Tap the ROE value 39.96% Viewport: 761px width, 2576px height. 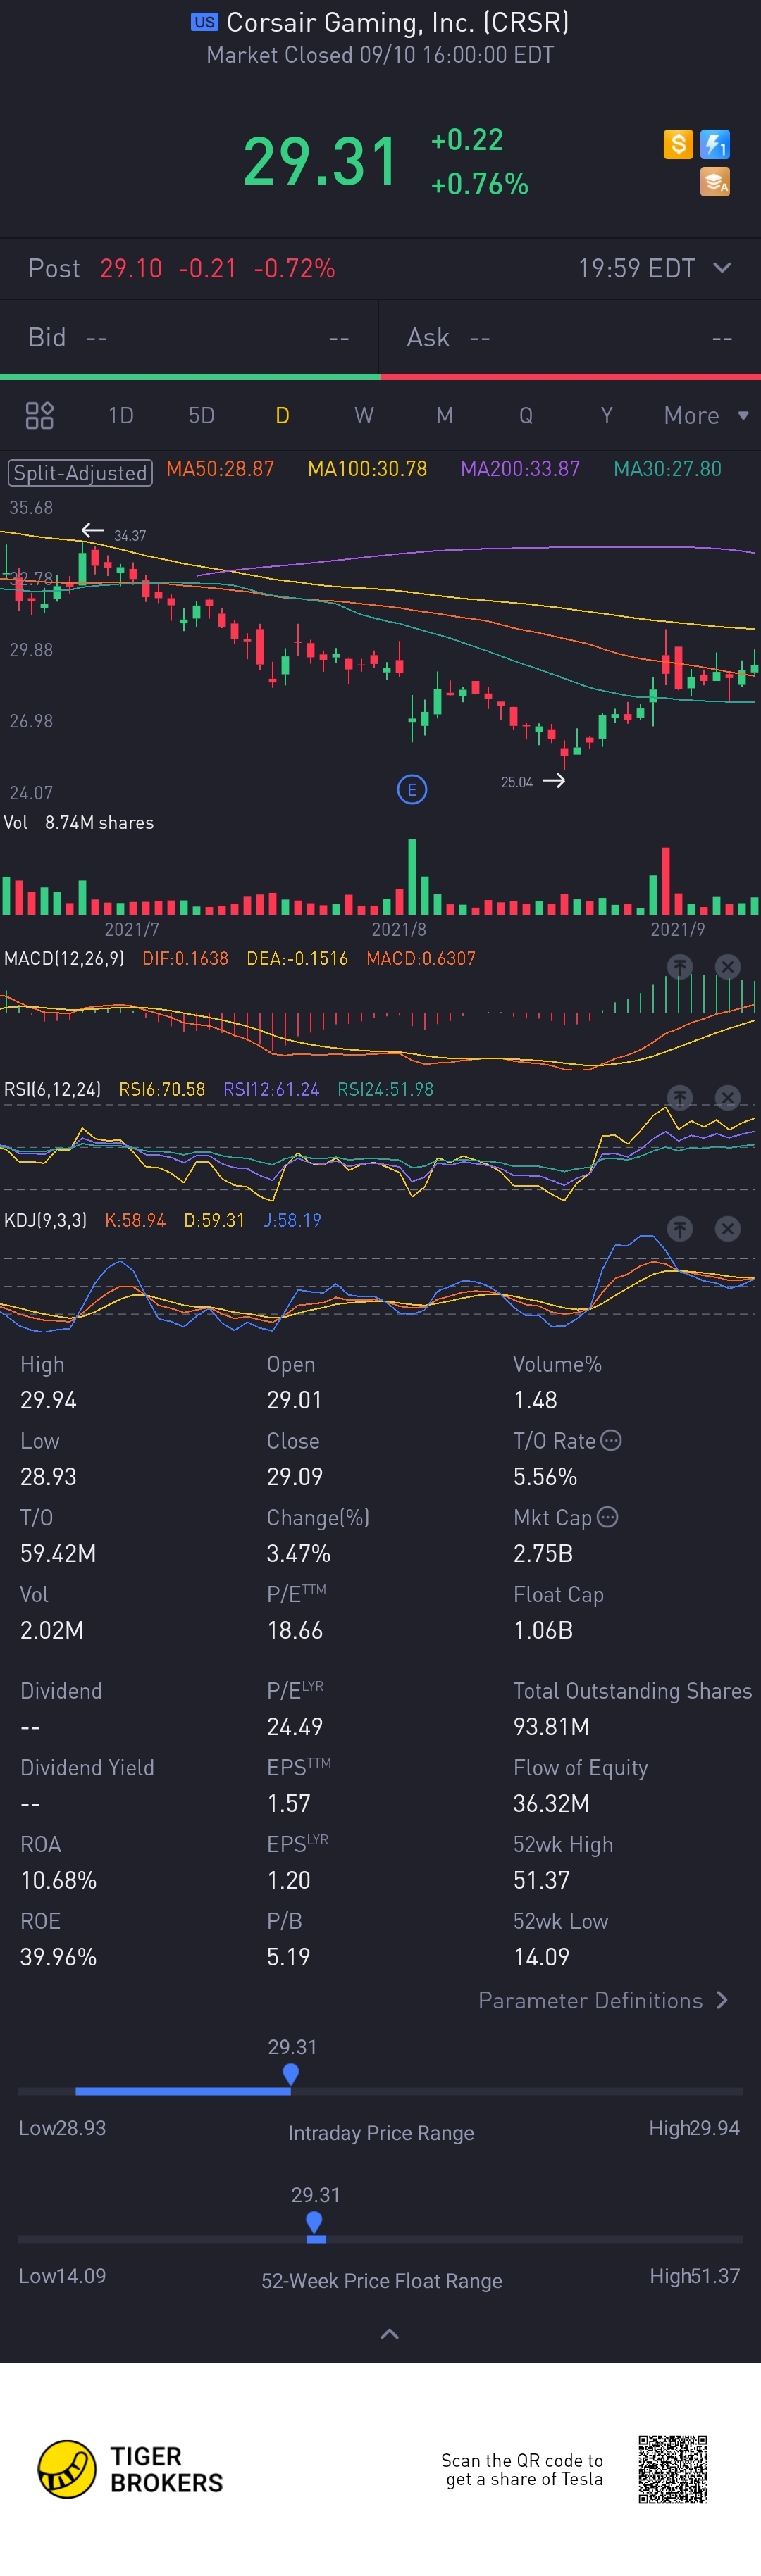(58, 1957)
